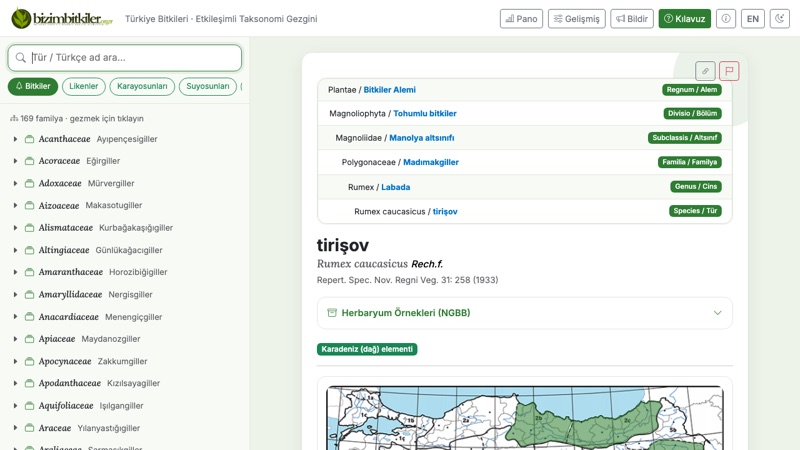Focus the species search field
The image size is (800, 450).
124,58
